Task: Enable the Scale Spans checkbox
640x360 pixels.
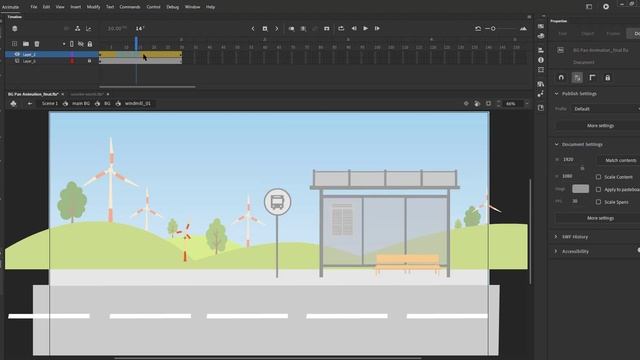Action: 598,202
